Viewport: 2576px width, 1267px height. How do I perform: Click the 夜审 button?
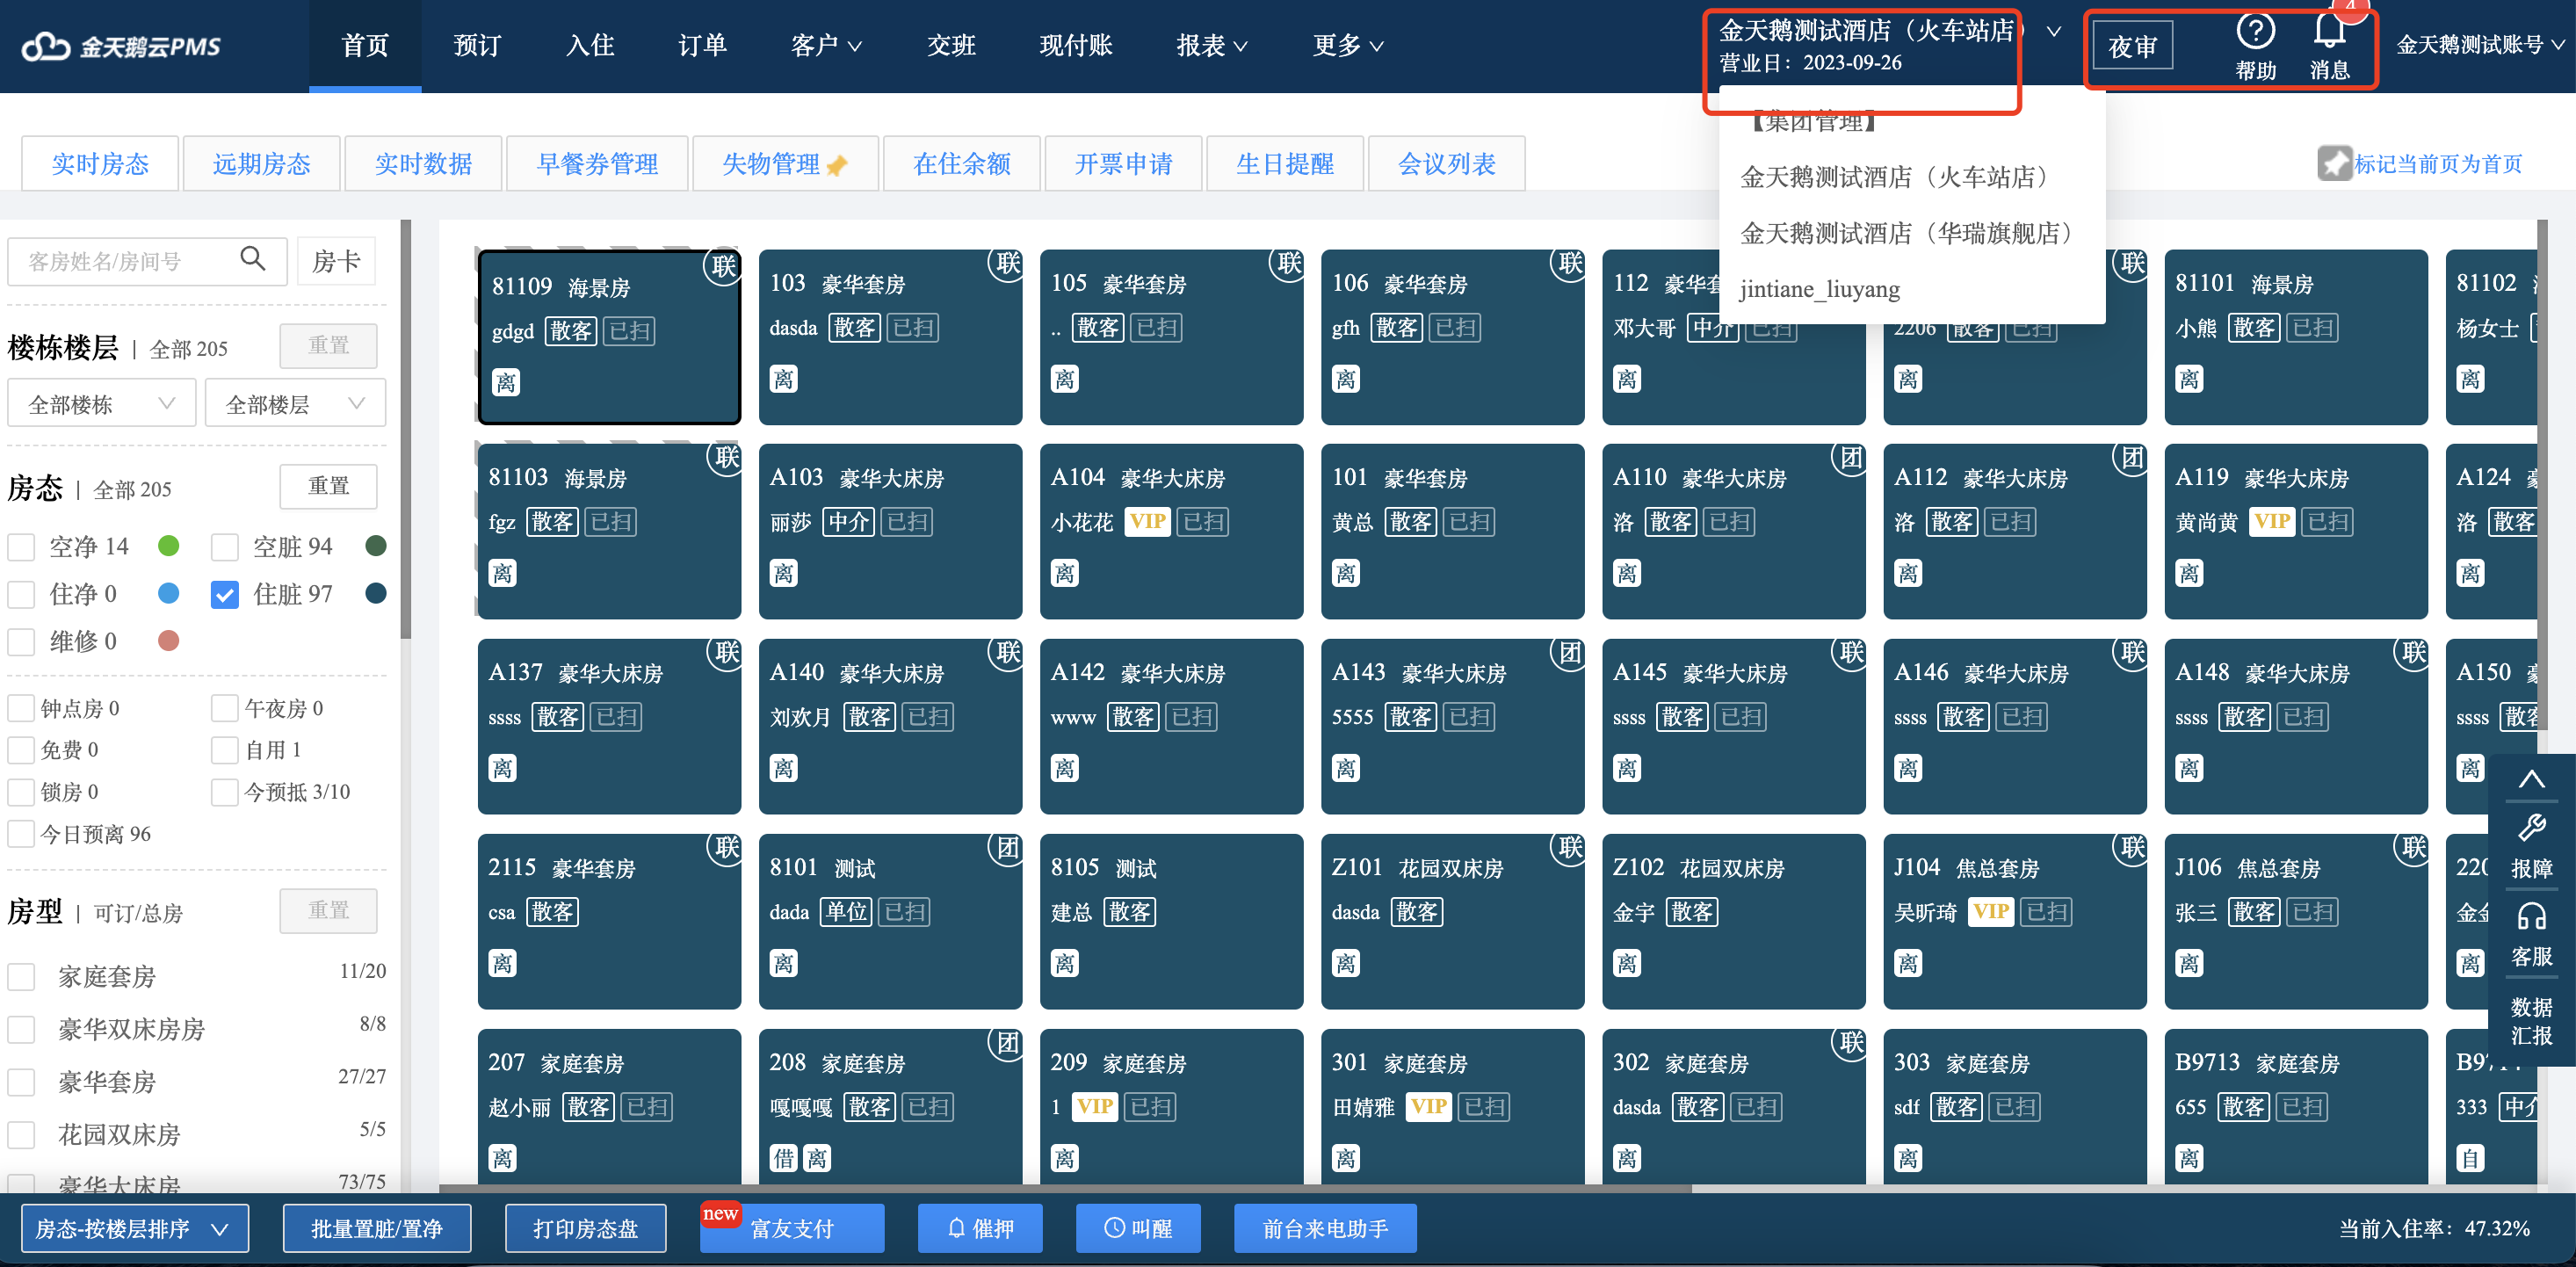pos(2132,46)
